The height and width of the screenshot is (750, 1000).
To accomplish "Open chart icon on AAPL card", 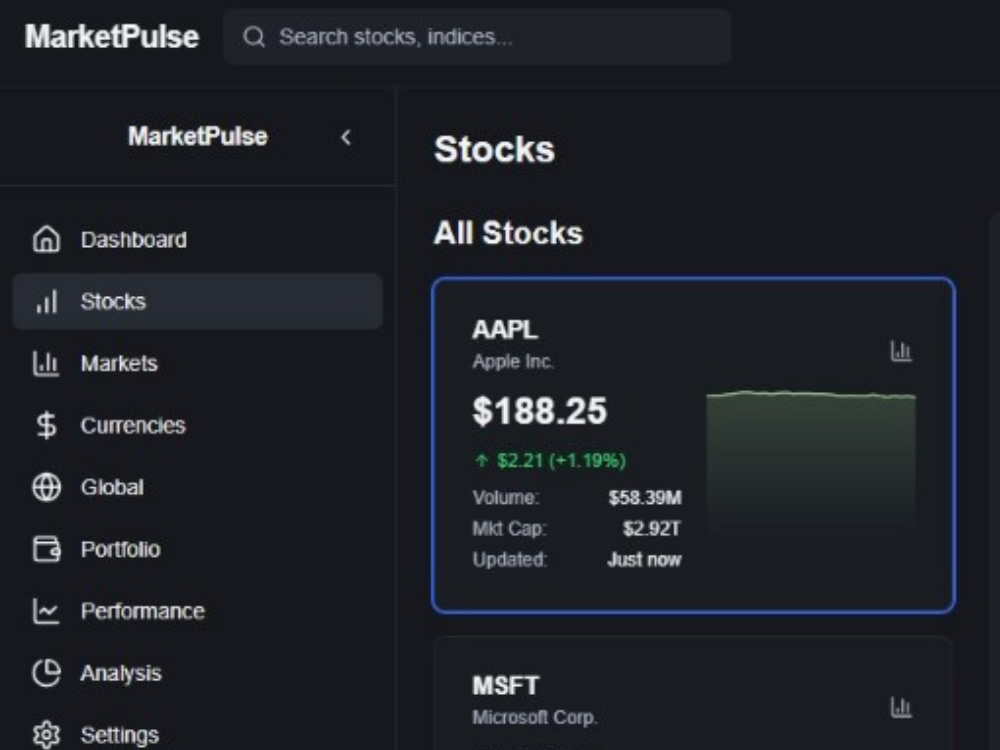I will coord(901,351).
